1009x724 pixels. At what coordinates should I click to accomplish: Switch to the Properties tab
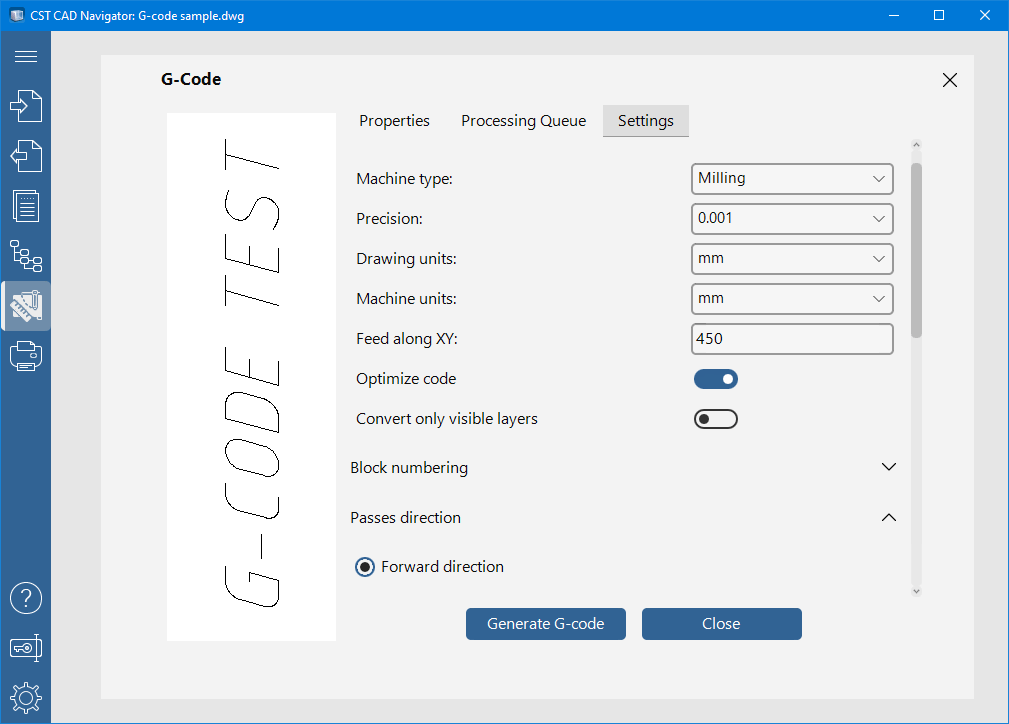(394, 121)
